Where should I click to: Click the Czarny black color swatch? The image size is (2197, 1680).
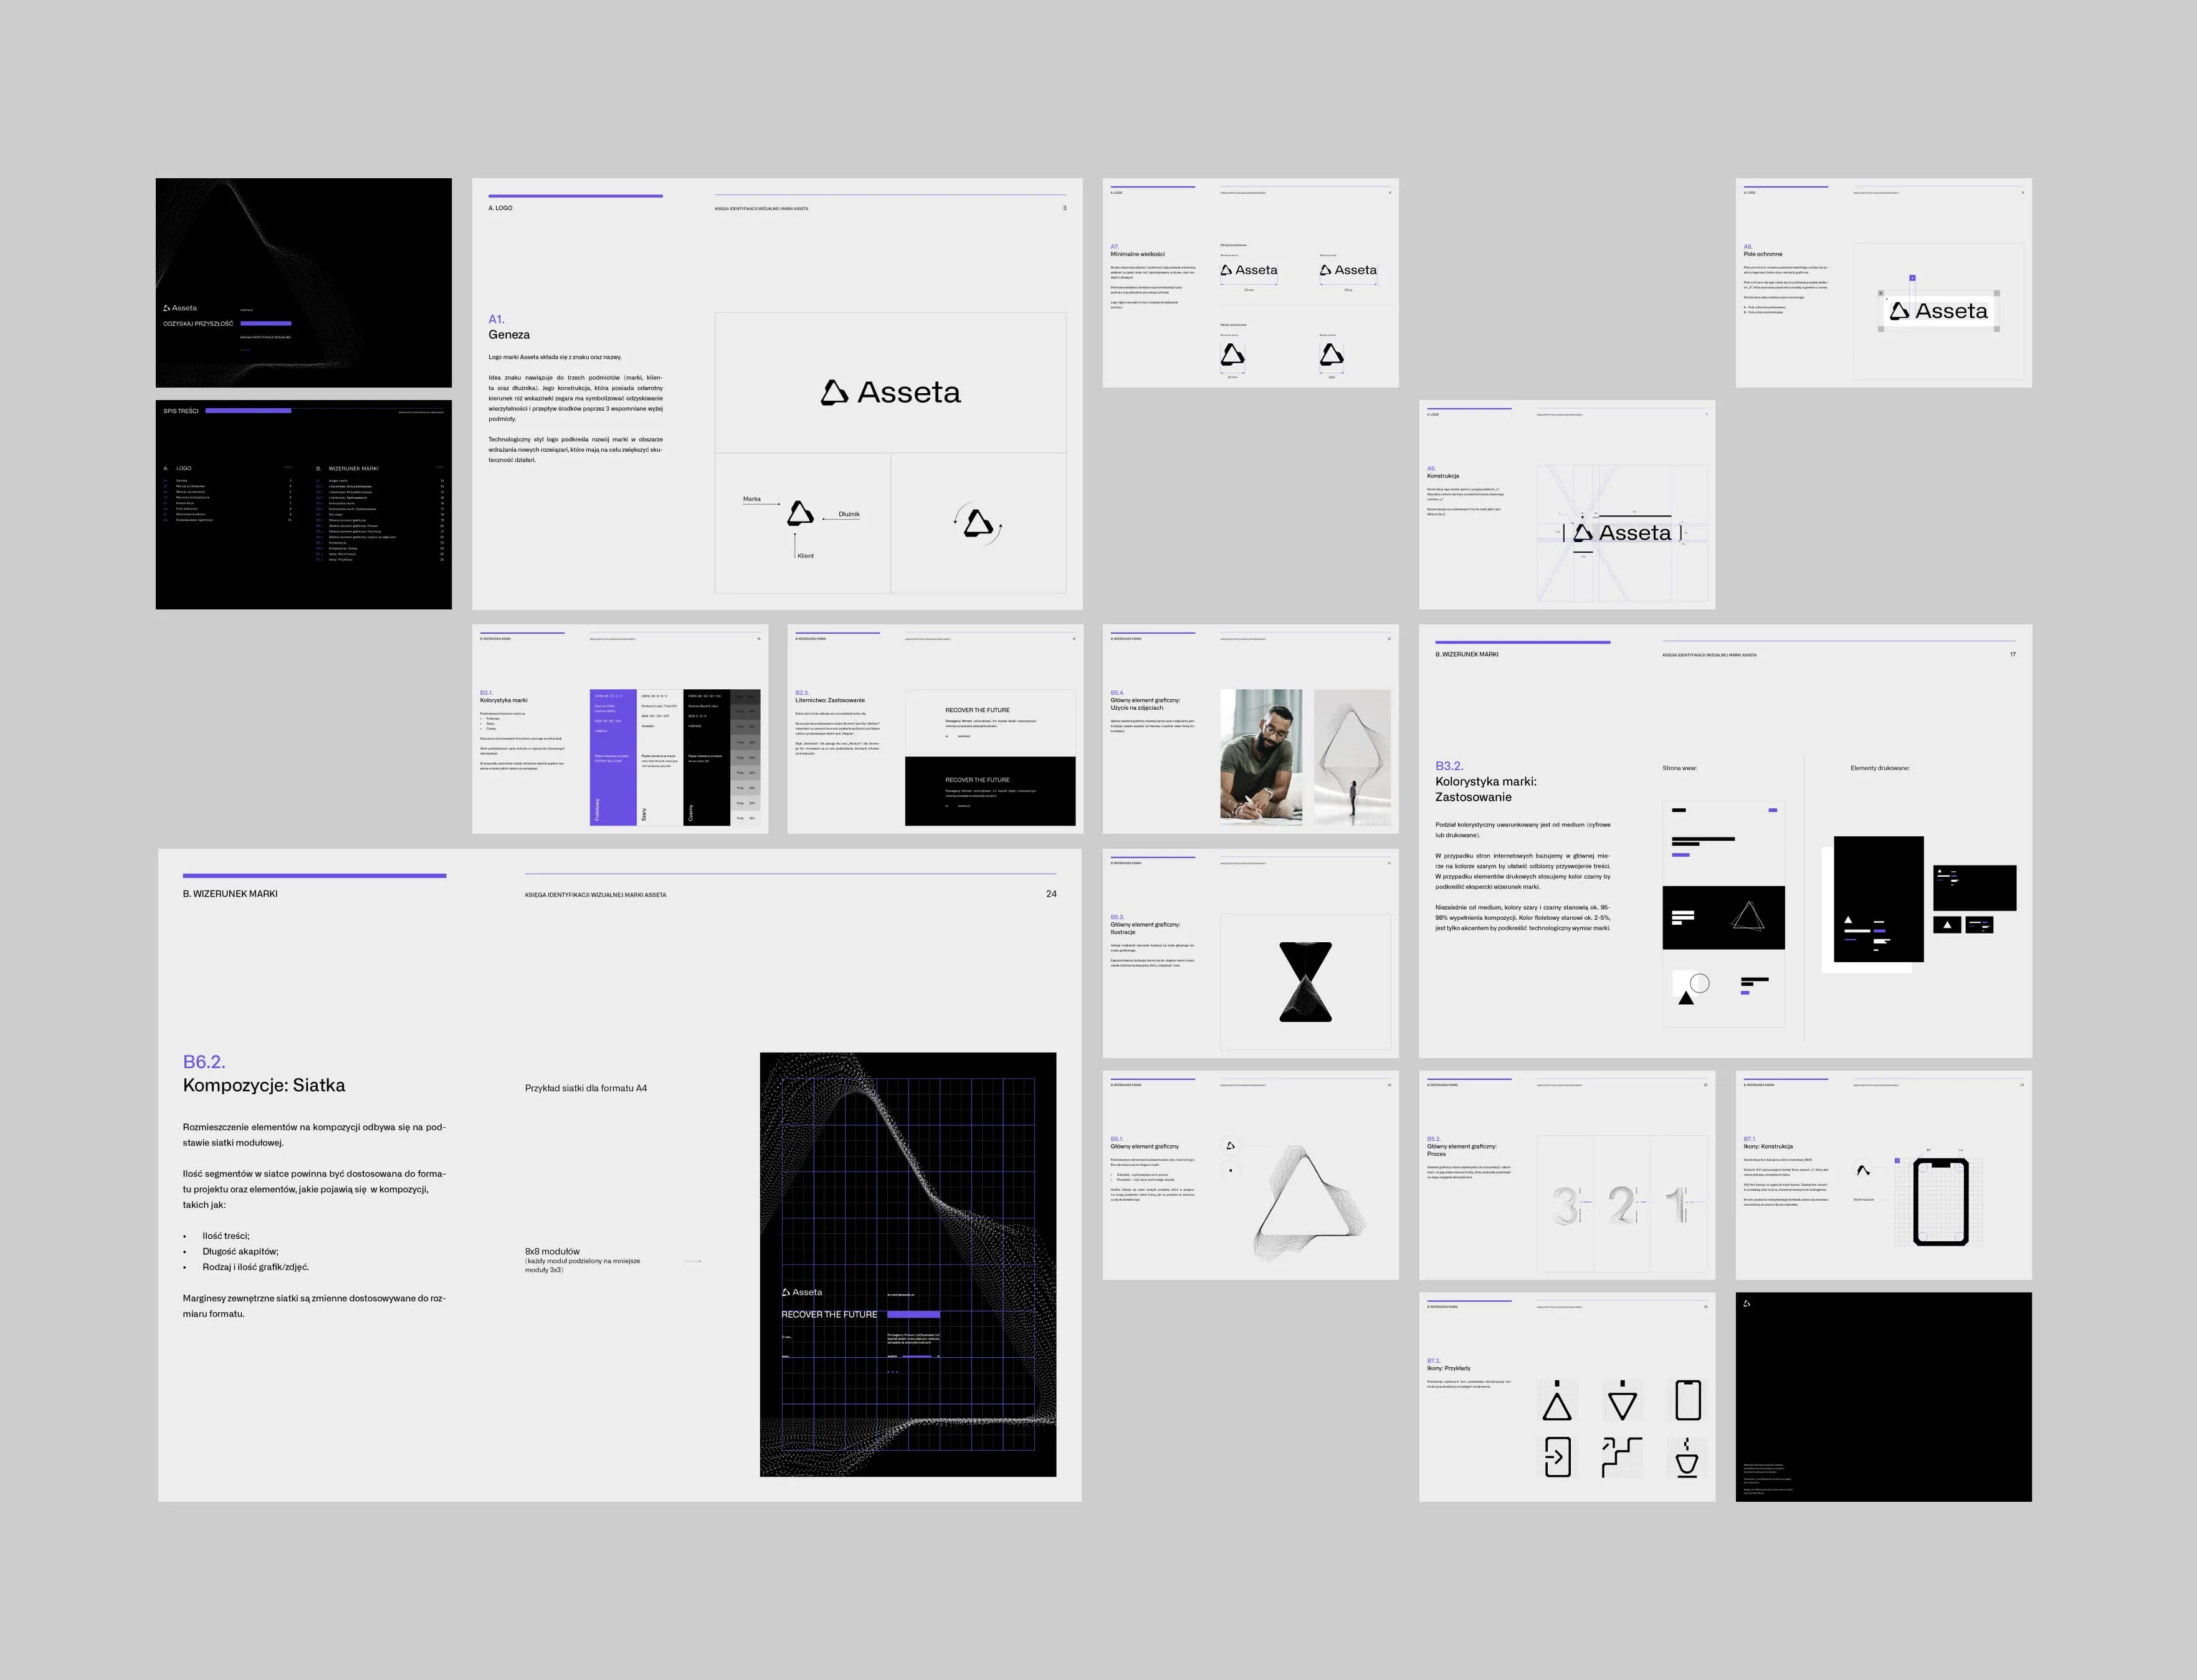tap(707, 757)
